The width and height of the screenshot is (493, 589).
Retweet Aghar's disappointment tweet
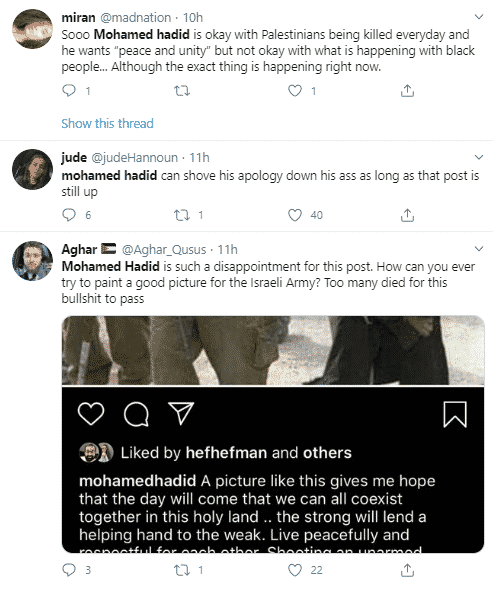click(x=182, y=570)
